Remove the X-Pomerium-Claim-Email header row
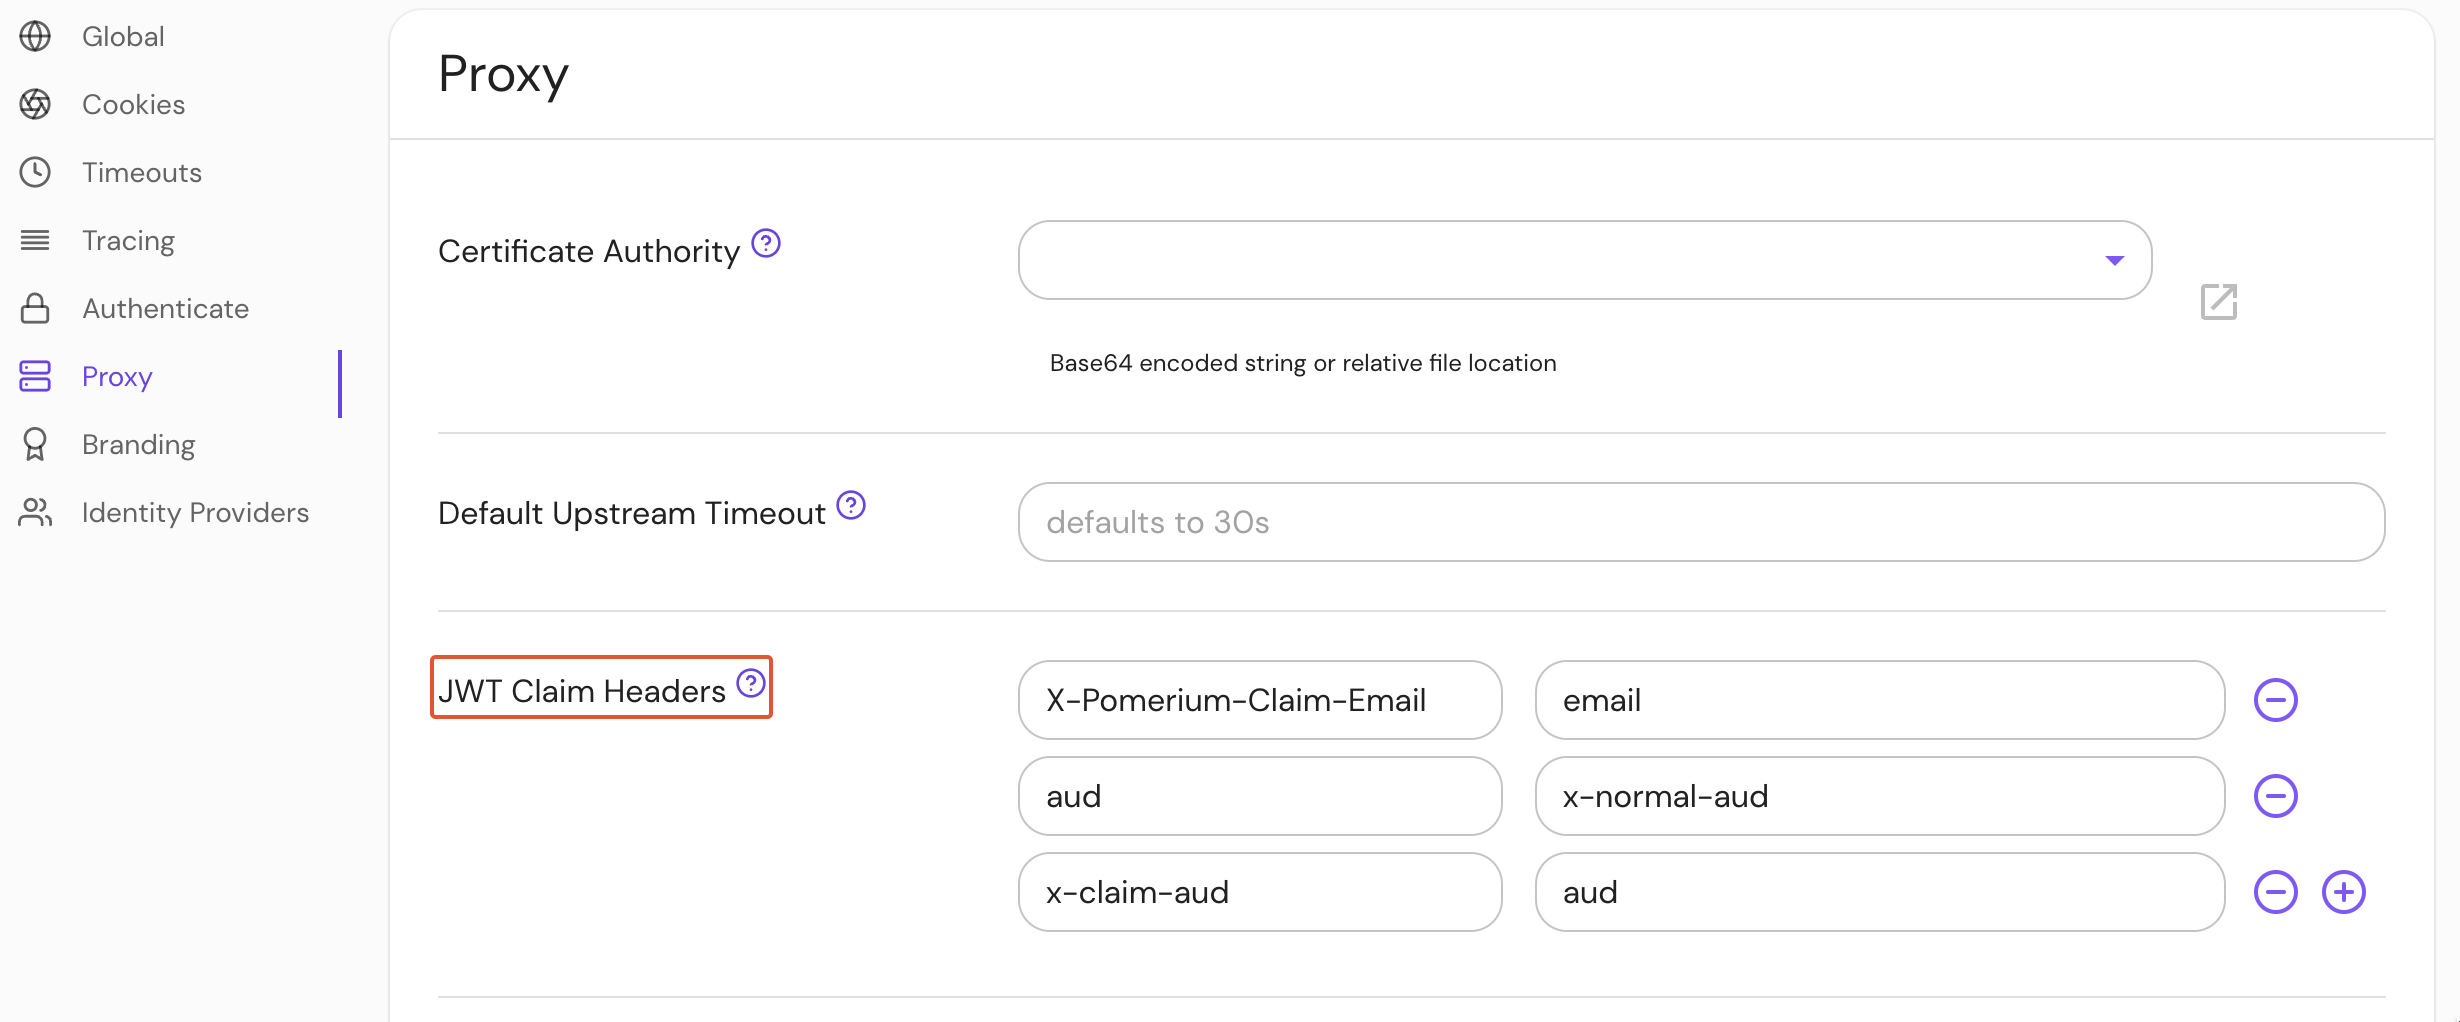 pyautogui.click(x=2277, y=700)
